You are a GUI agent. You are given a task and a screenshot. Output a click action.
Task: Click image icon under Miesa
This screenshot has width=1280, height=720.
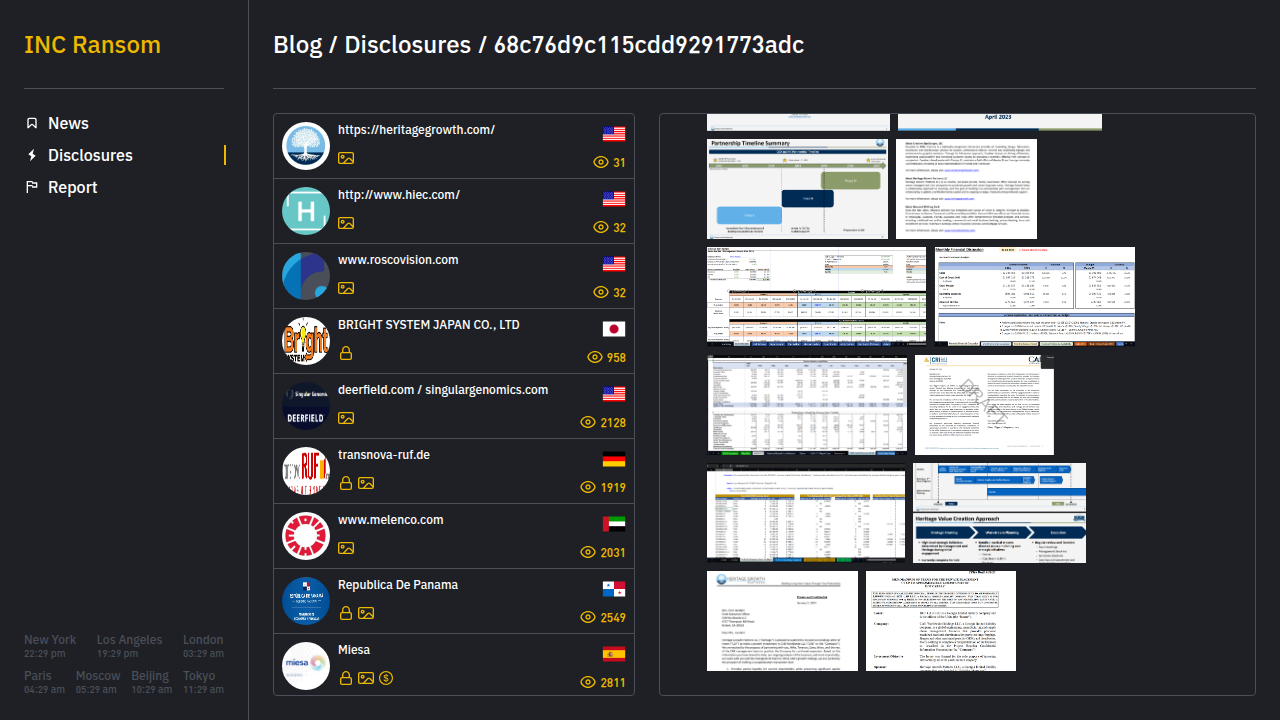click(x=366, y=678)
